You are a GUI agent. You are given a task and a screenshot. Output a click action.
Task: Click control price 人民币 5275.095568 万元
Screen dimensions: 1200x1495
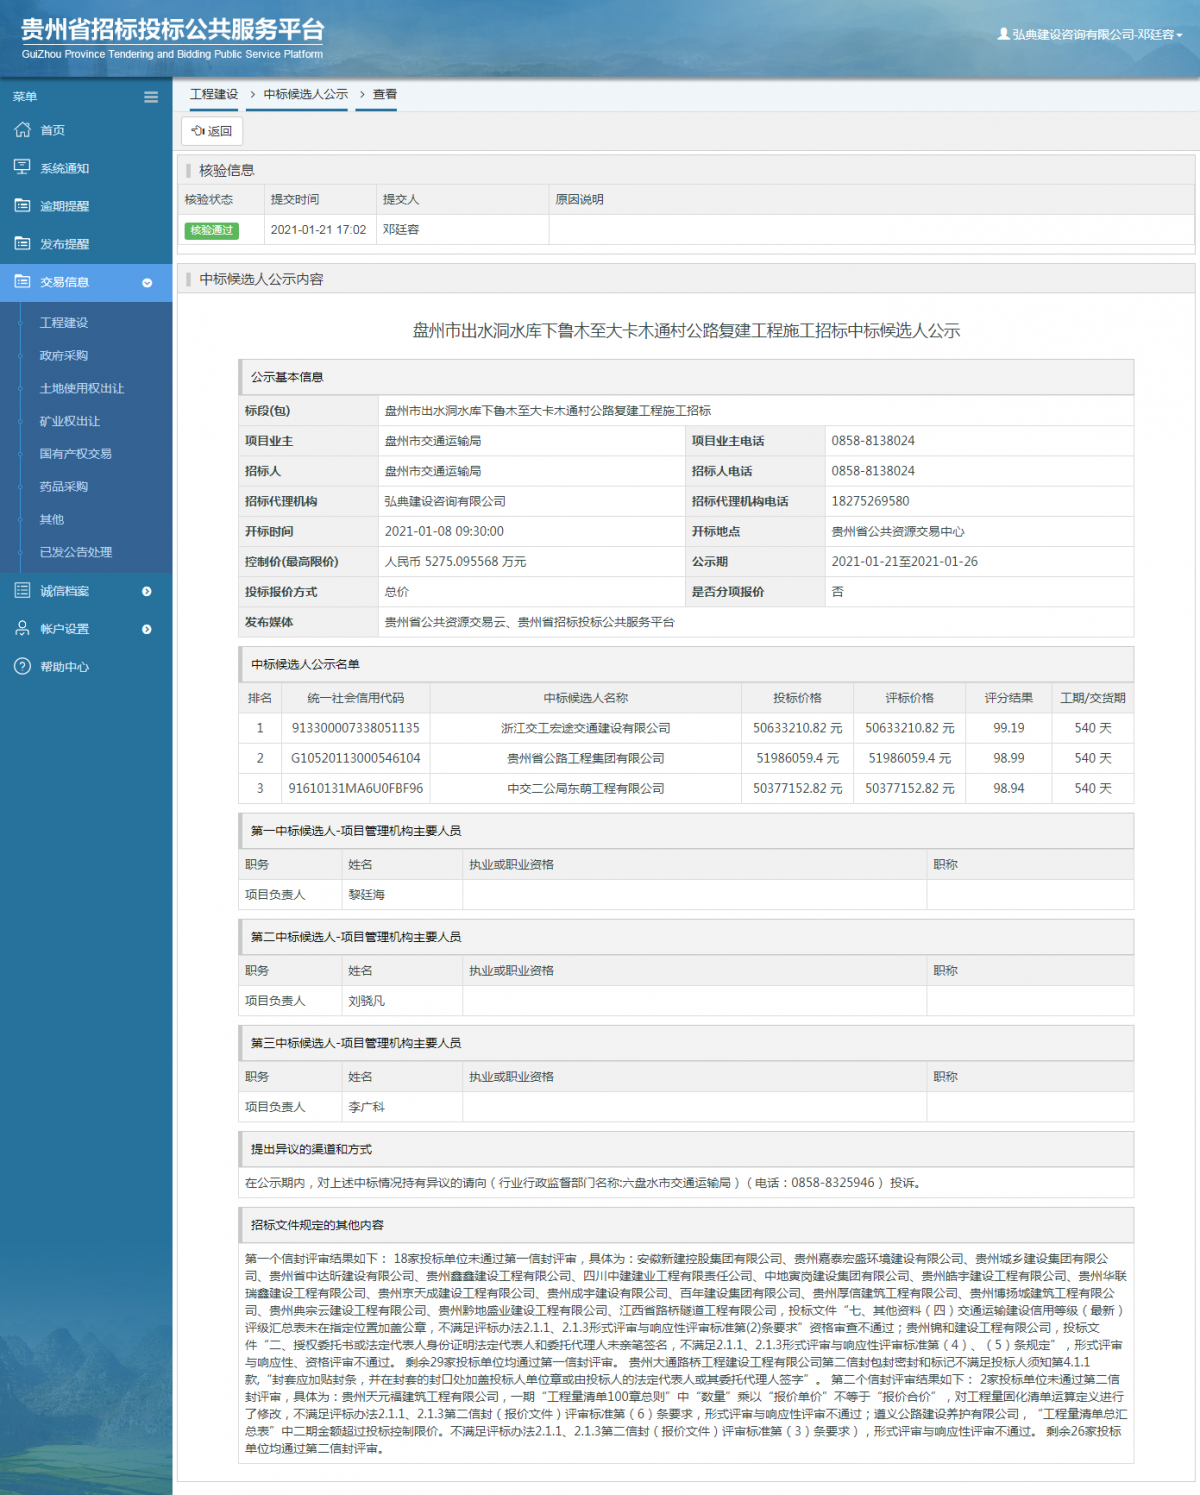point(455,562)
